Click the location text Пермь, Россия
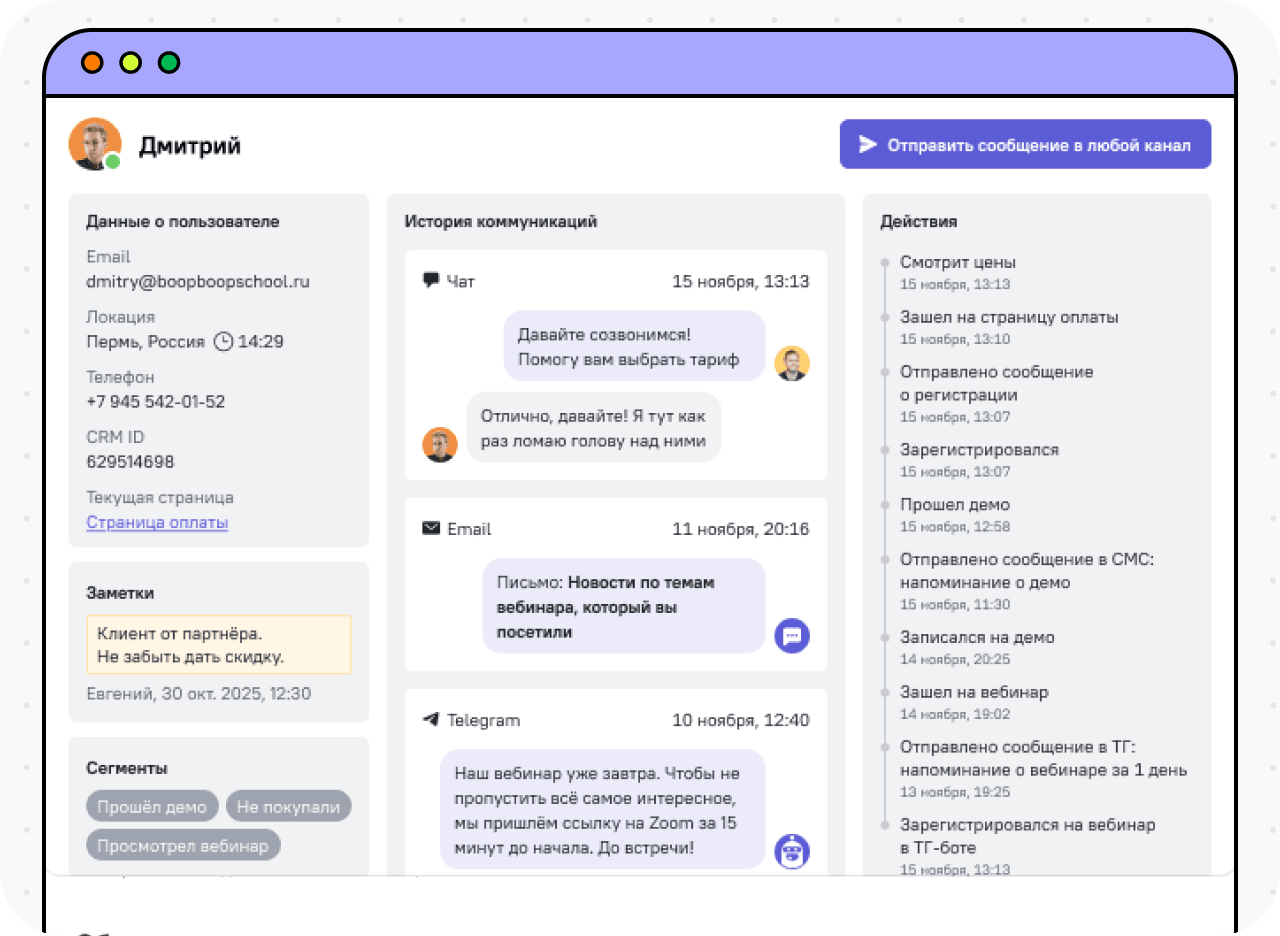 [146, 341]
